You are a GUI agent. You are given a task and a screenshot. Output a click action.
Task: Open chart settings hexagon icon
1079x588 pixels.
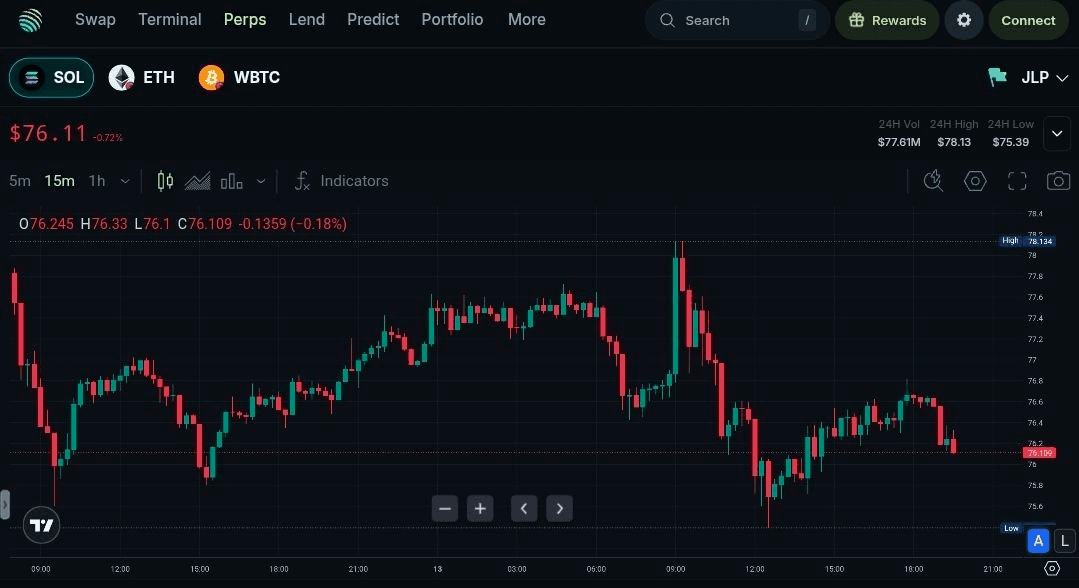pos(975,181)
